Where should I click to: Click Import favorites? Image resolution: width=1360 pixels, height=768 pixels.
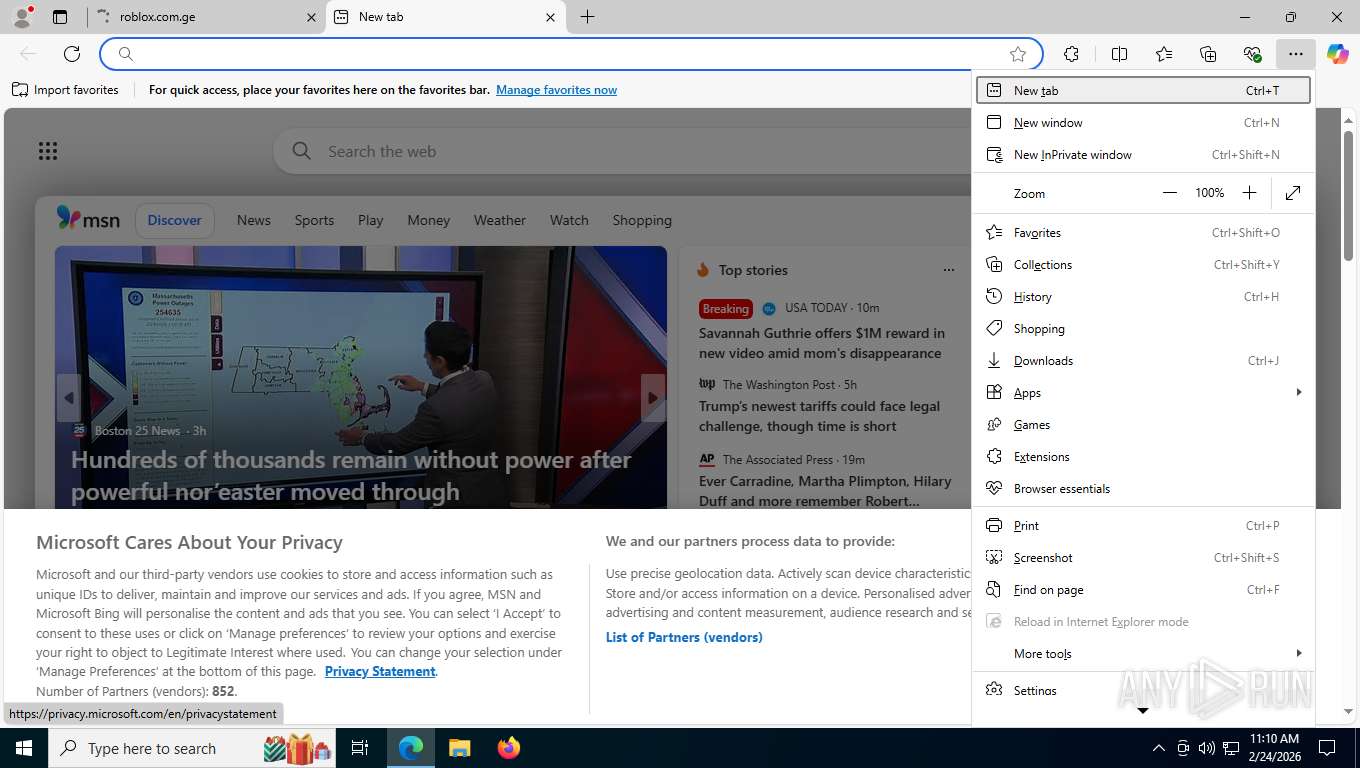click(x=65, y=90)
